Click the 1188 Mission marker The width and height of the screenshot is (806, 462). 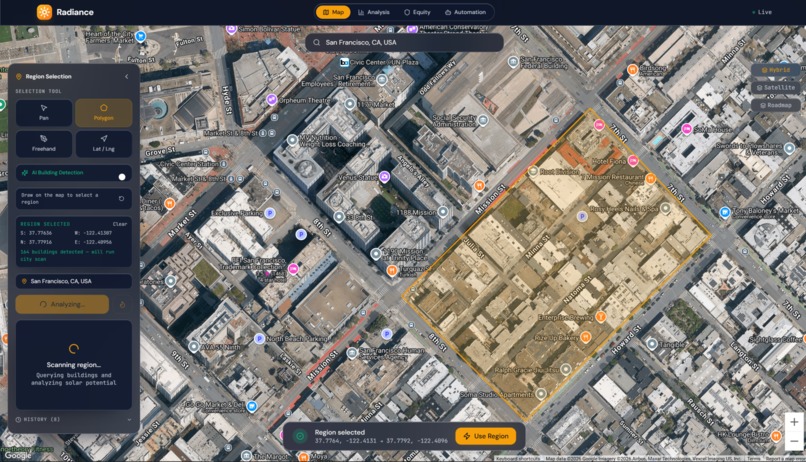[x=443, y=212]
